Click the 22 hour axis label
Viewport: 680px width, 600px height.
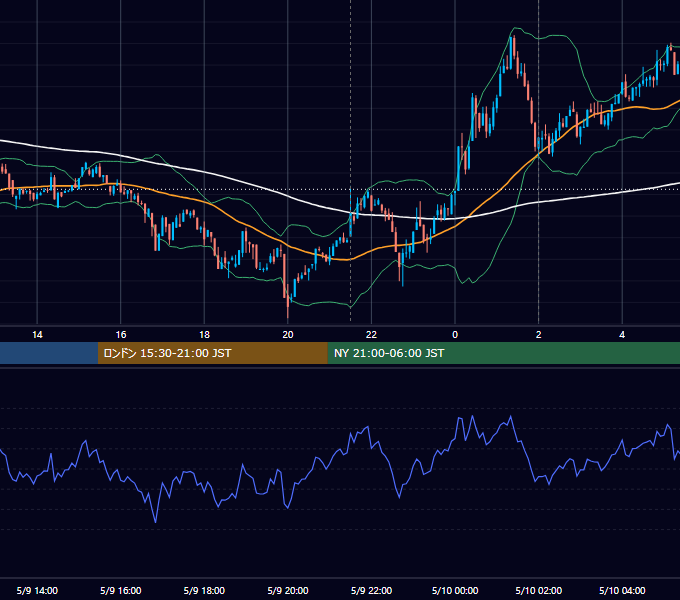coord(371,335)
